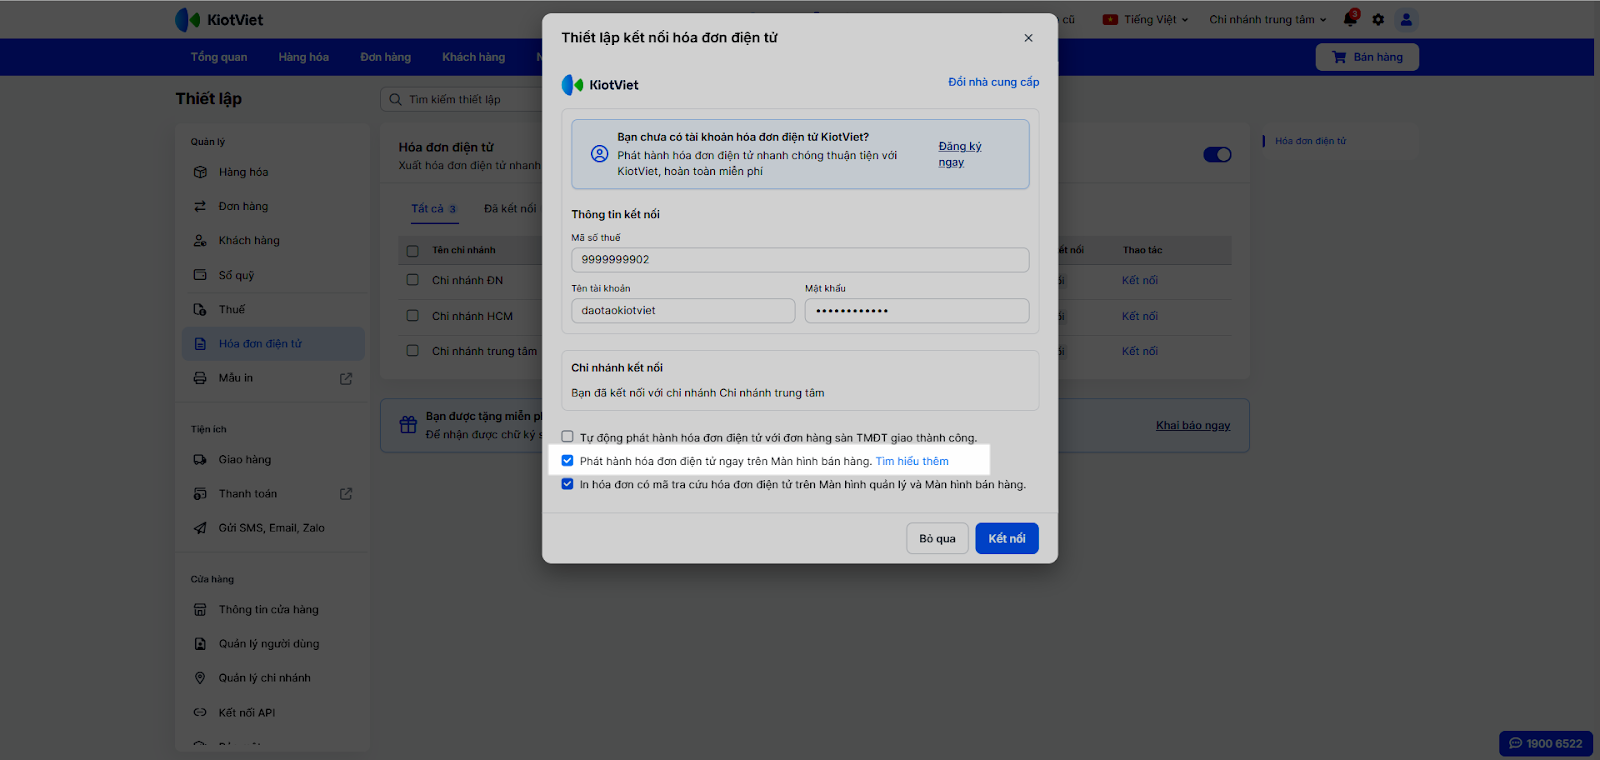Click the Quản lý người dùng icon
Screen dimensions: 1600x760
200,644
